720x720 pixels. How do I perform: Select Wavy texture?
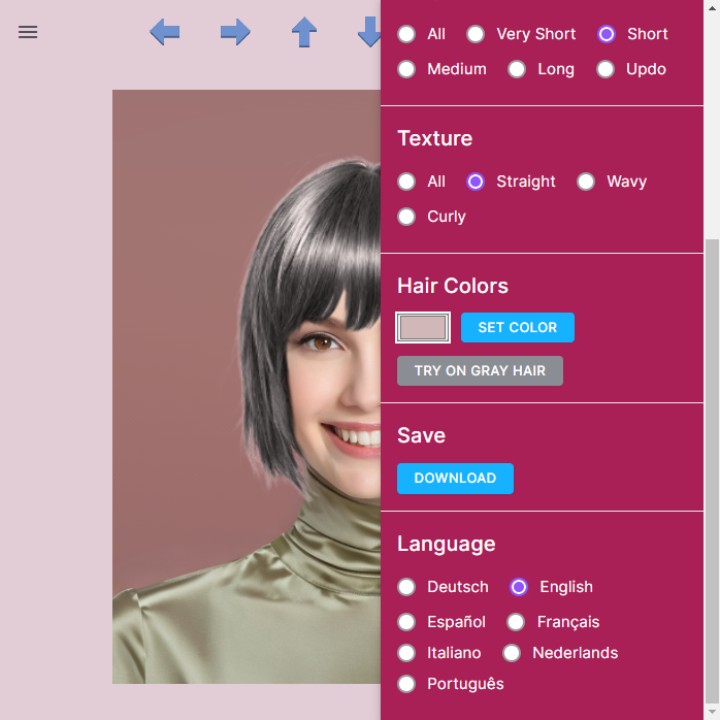586,181
